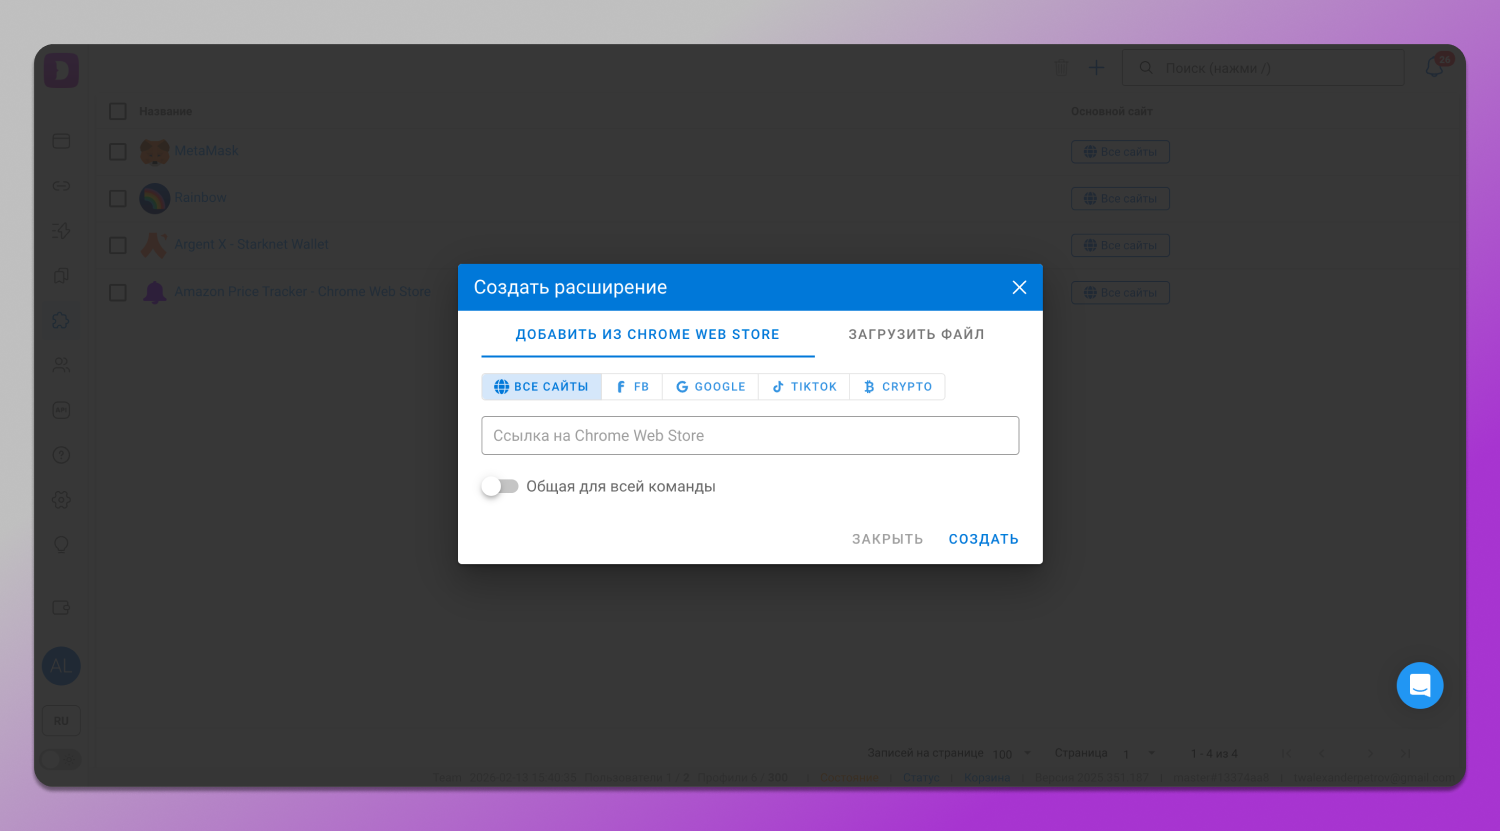Click into the Chrome Web Store link field
This screenshot has width=1500, height=831.
750,436
